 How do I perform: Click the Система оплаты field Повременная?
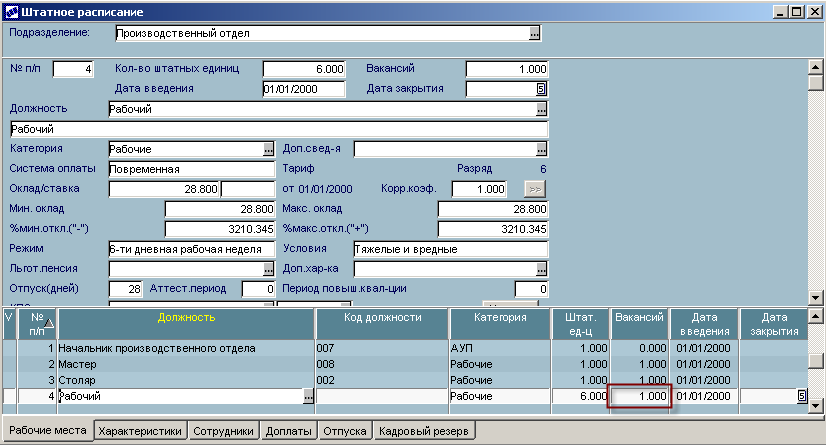[192, 169]
